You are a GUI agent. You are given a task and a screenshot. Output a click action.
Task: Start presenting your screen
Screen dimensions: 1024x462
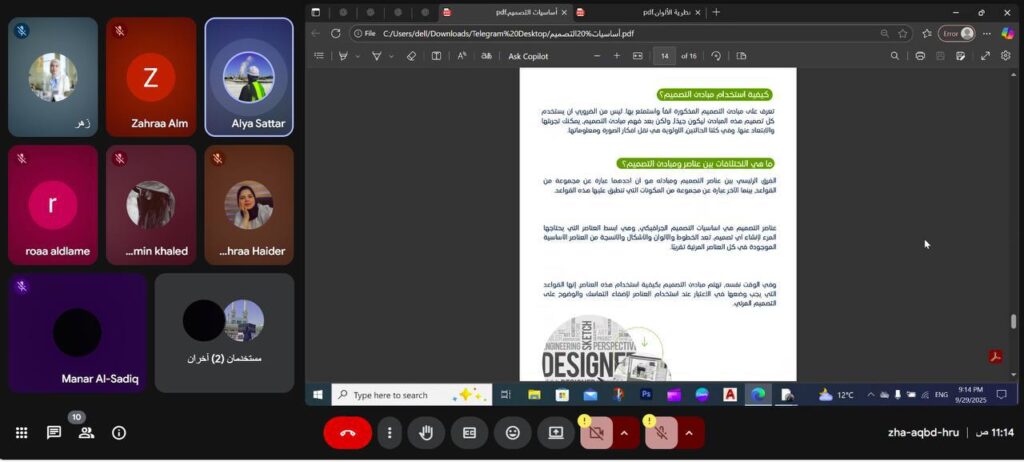point(556,433)
